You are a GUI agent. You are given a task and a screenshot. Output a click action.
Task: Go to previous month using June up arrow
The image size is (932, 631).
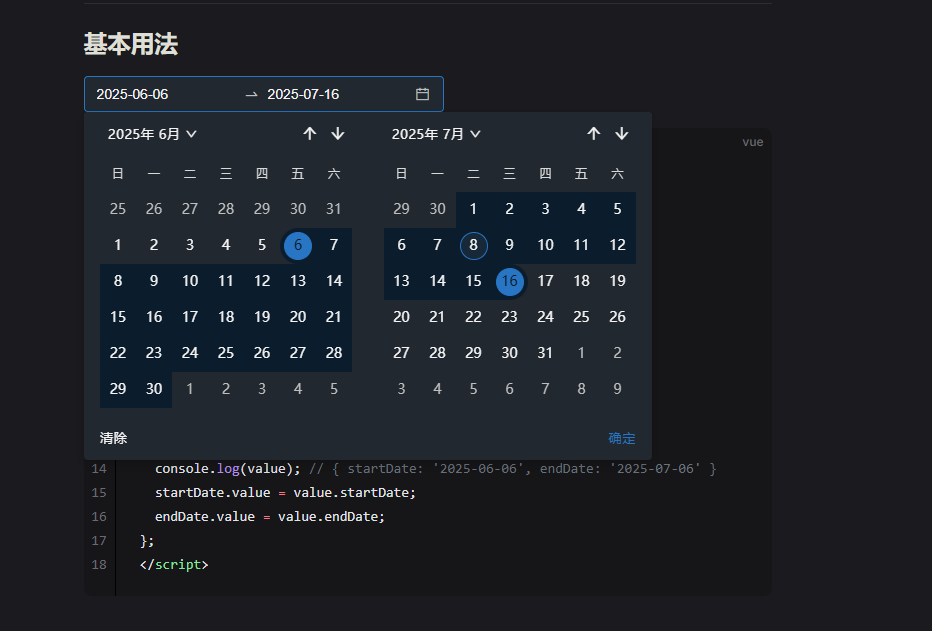[309, 134]
